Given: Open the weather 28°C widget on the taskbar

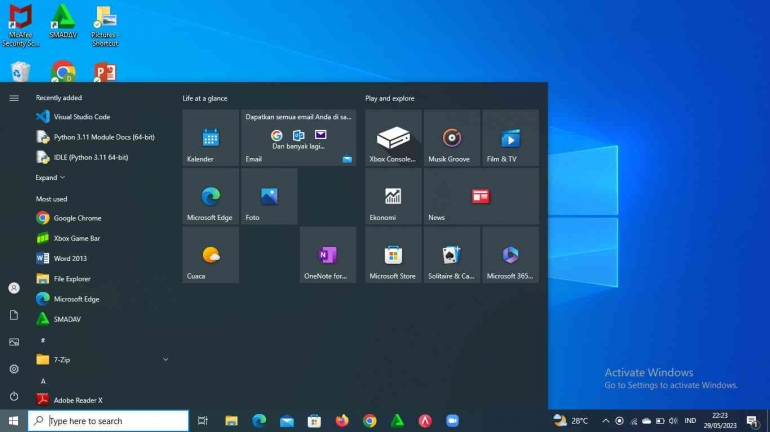Looking at the screenshot, I should tap(571, 421).
